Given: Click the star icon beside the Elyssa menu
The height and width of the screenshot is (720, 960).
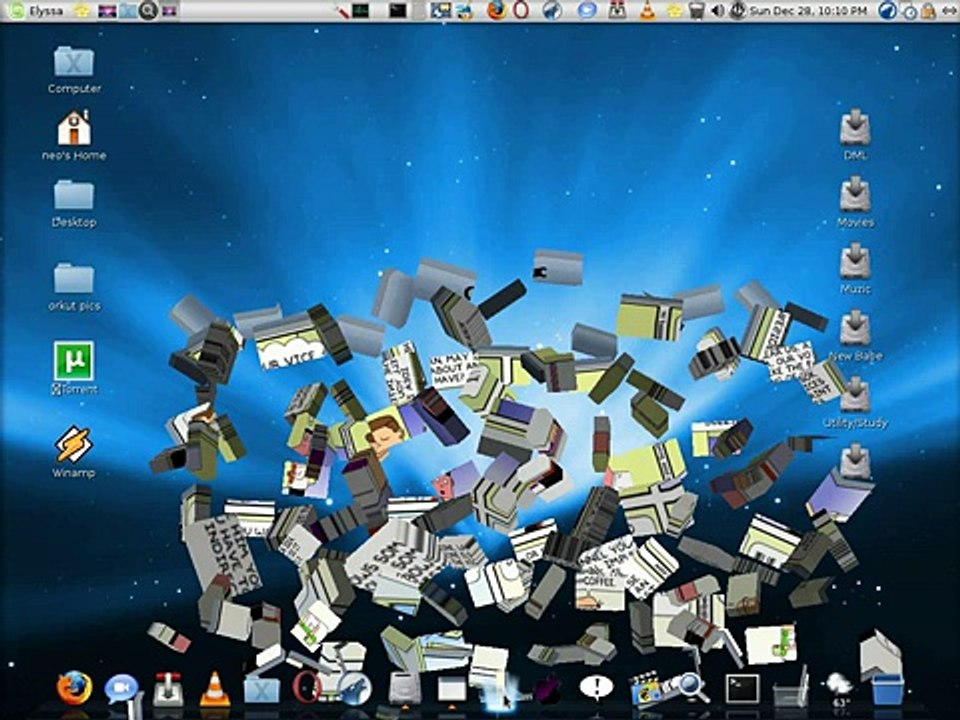Looking at the screenshot, I should click(x=81, y=10).
